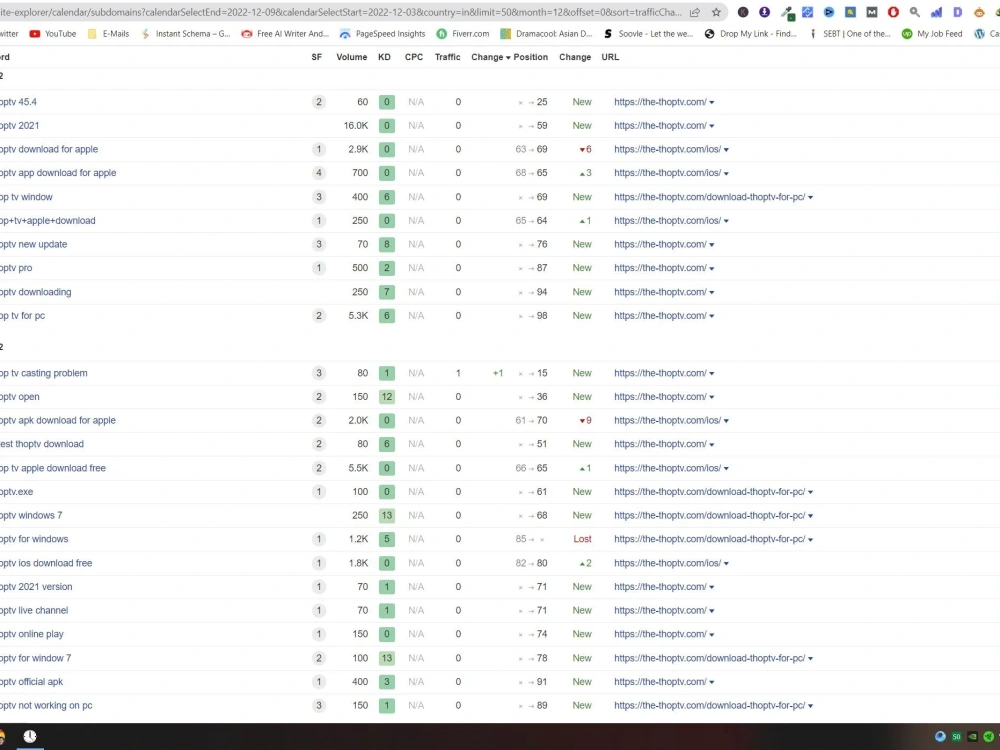Click red change value 9 in 'optv apk download for apple' row
The width and height of the screenshot is (1000, 750).
(x=585, y=420)
